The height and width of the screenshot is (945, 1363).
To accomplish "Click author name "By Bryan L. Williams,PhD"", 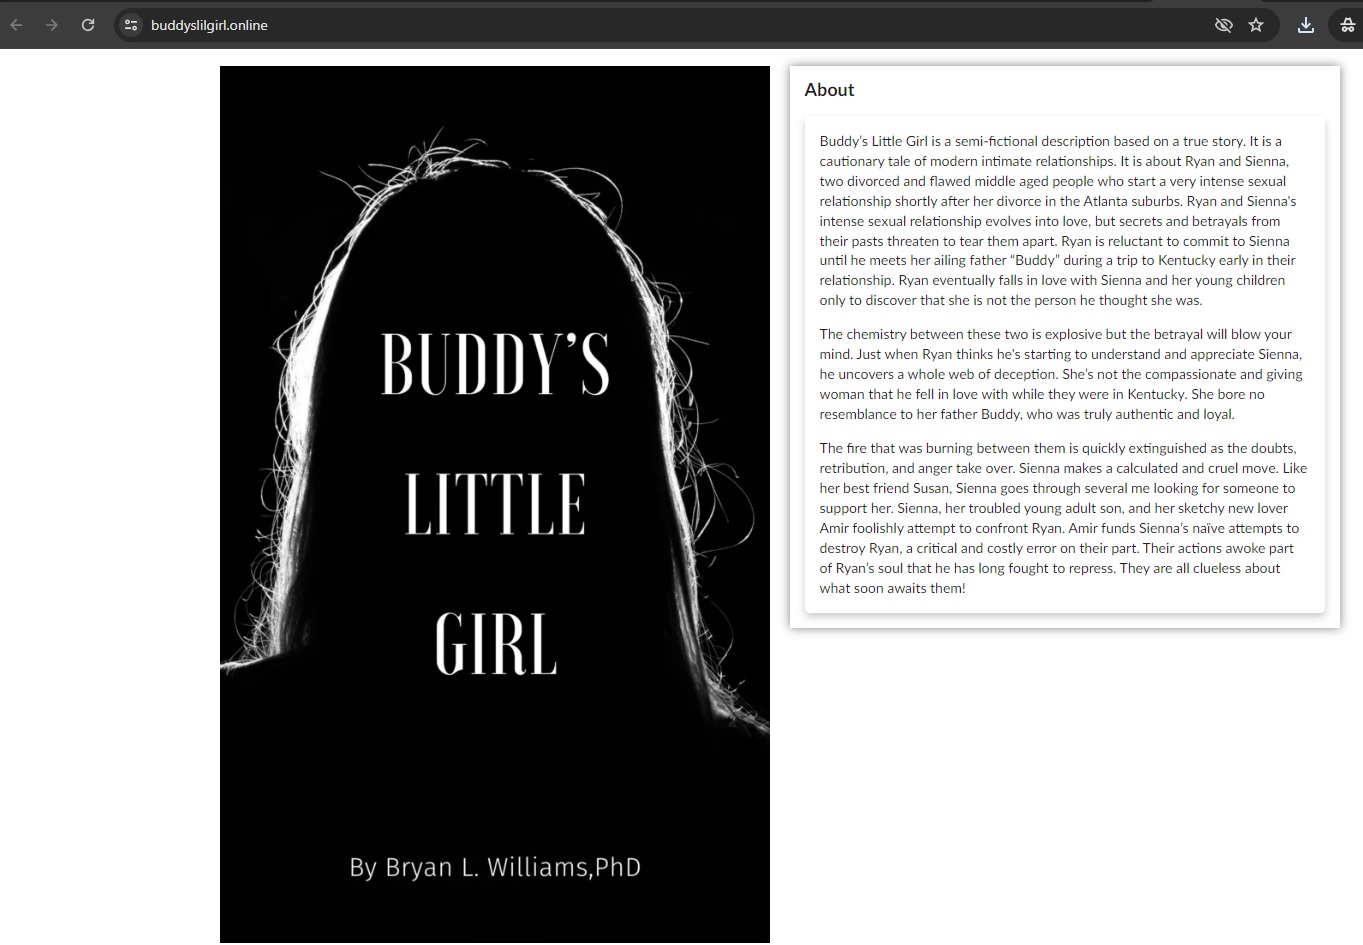I will coord(495,867).
